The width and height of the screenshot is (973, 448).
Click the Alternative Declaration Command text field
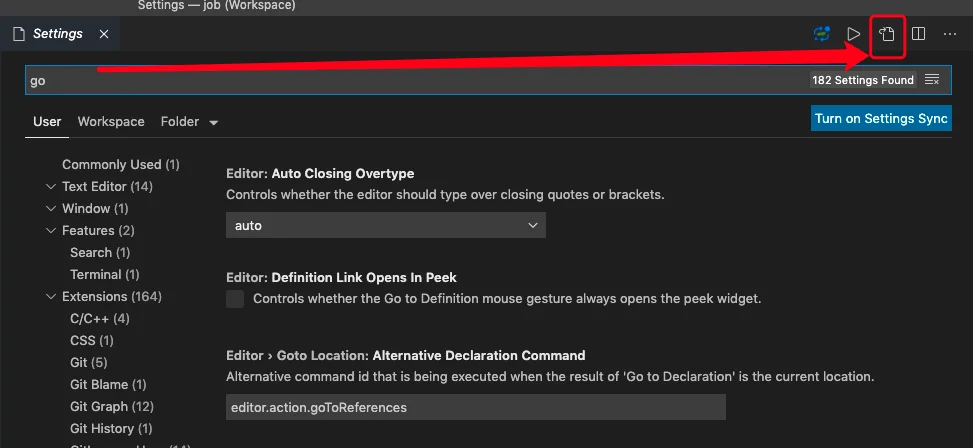pos(476,408)
